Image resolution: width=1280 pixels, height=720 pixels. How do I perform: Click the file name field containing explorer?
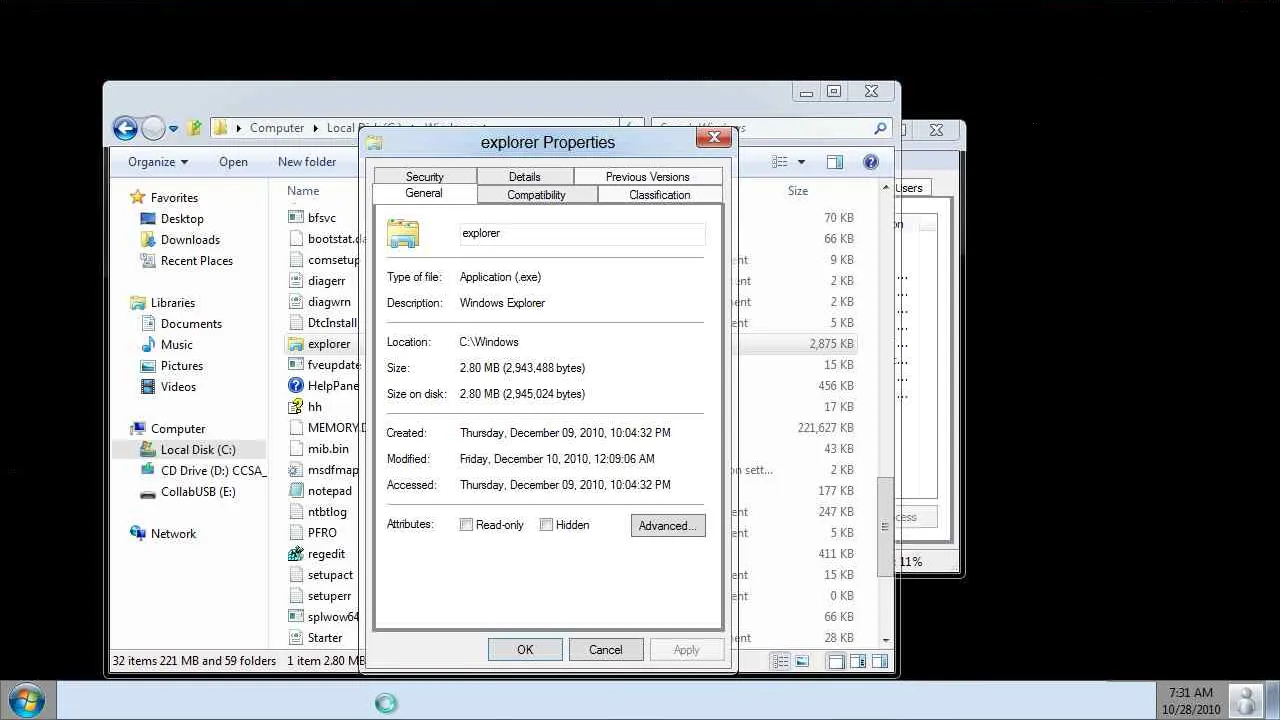(x=582, y=233)
